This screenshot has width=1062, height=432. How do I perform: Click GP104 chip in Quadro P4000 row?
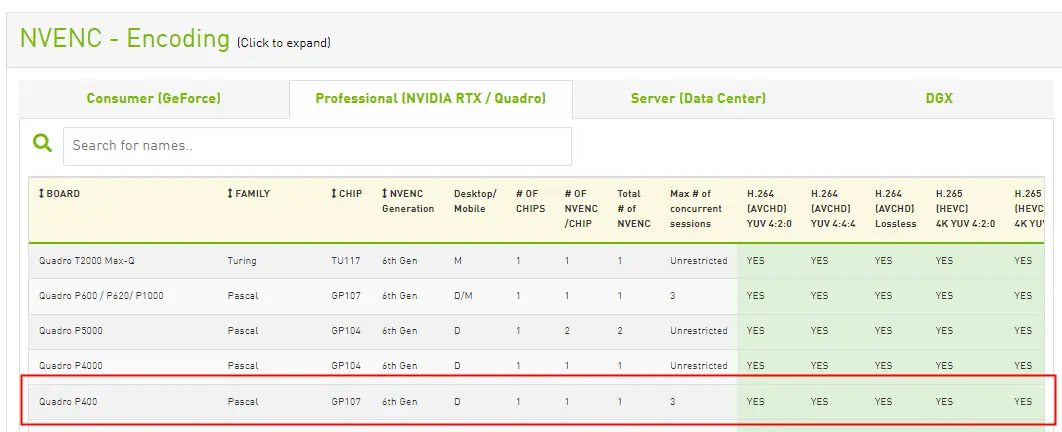coord(346,366)
